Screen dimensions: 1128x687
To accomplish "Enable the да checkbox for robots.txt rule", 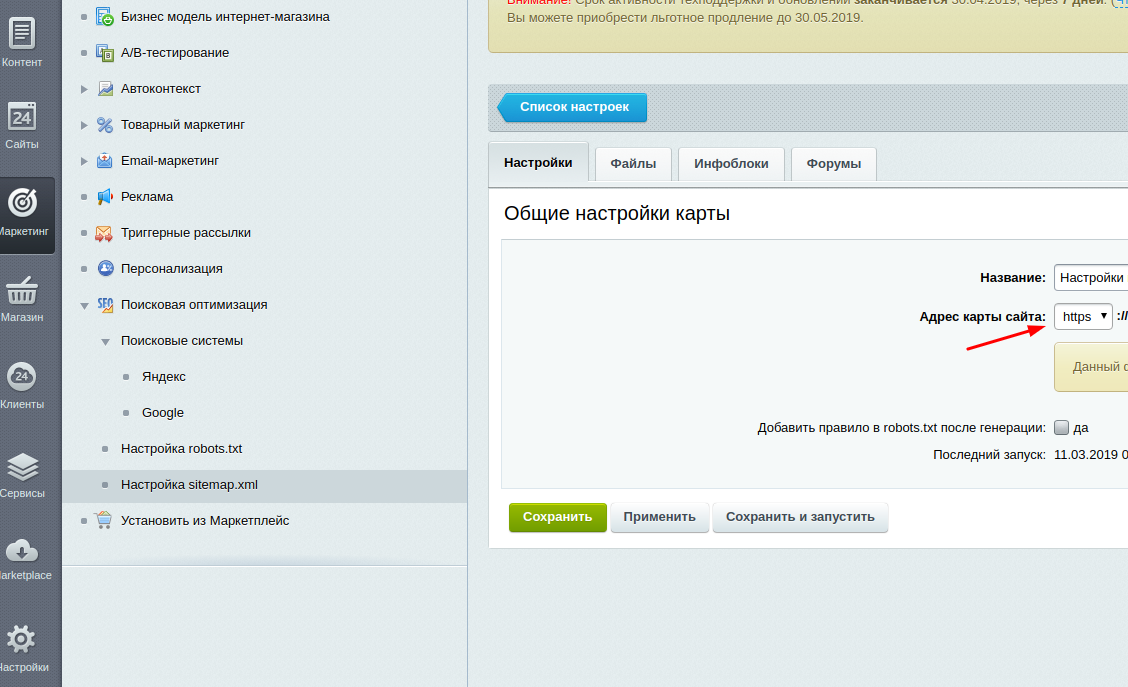I will point(1061,427).
